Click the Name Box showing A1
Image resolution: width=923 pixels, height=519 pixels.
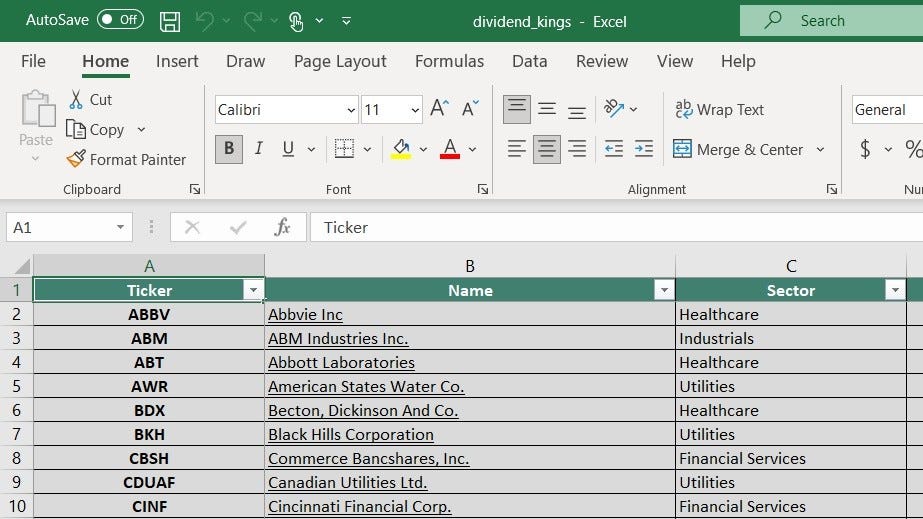click(x=69, y=227)
